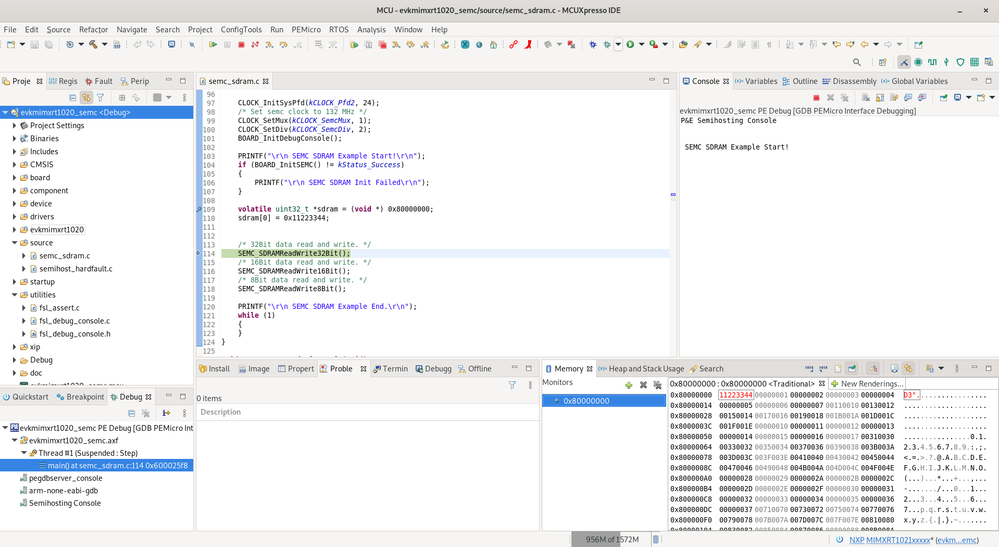The height and width of the screenshot is (547, 999).
Task: Click the filter icon in Problems view
Action: (x=512, y=384)
